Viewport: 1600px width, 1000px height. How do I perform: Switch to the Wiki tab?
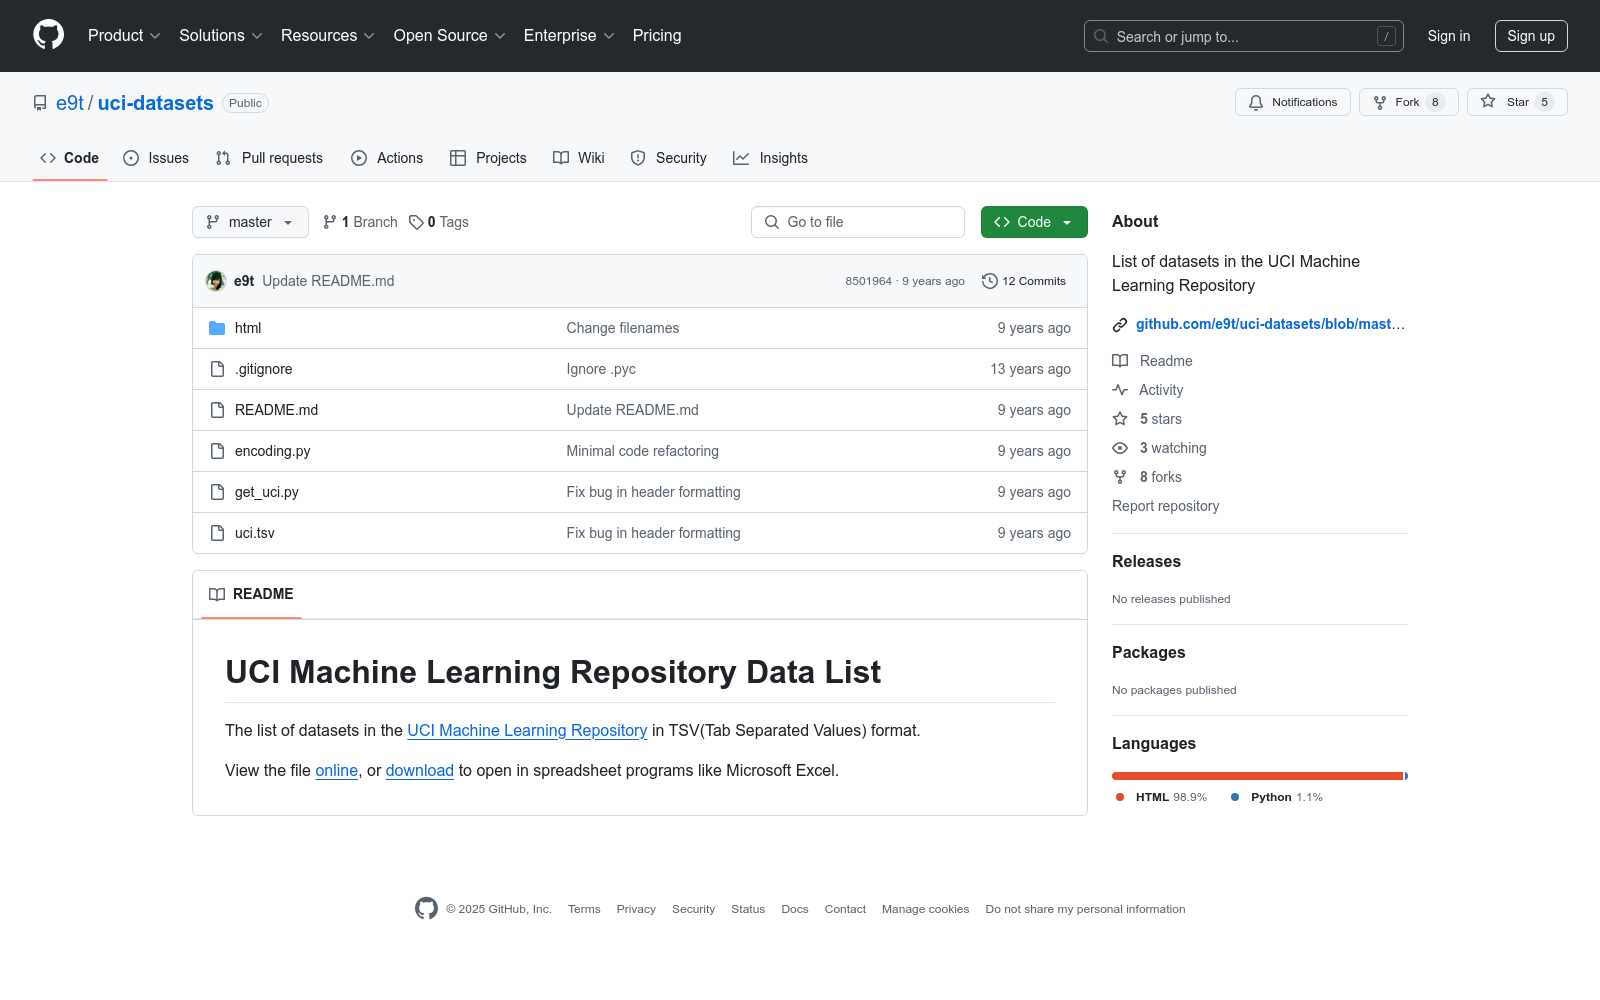[579, 158]
